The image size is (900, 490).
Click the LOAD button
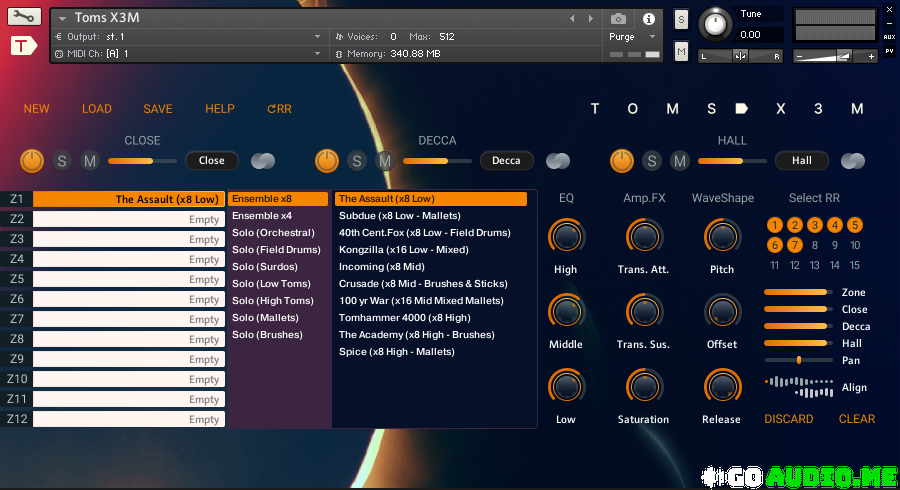tap(96, 109)
